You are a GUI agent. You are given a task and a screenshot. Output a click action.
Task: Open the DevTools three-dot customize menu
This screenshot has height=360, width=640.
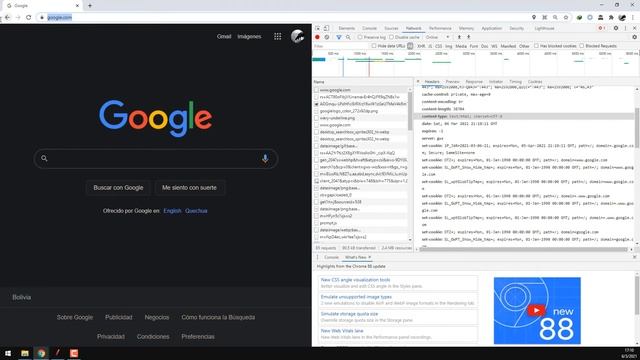pyautogui.click(x=625, y=28)
